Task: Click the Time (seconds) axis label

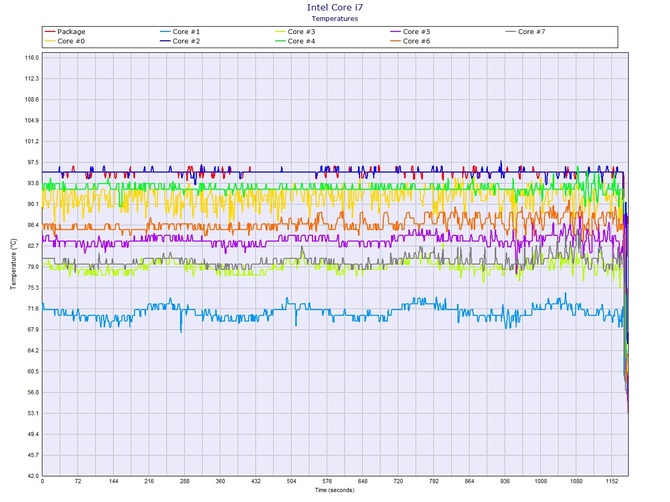Action: [x=335, y=490]
